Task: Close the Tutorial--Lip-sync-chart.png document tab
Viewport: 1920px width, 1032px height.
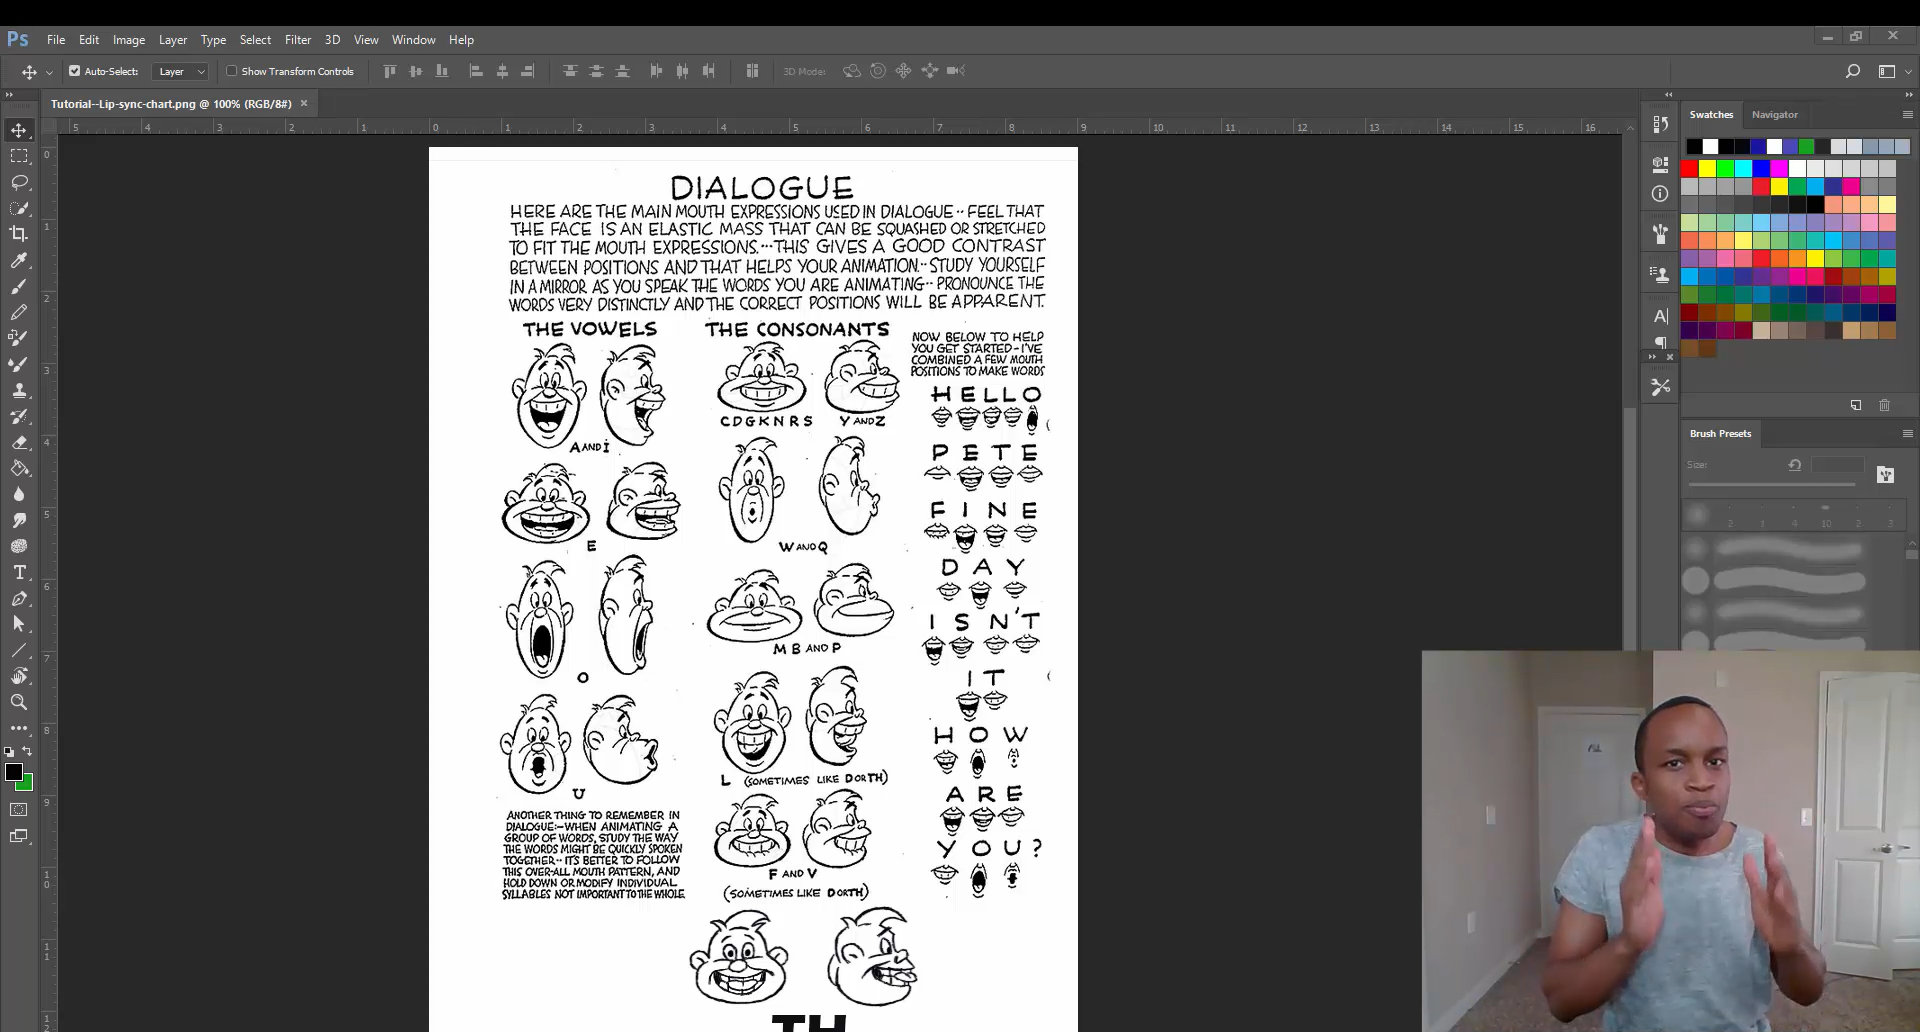Action: tap(304, 103)
